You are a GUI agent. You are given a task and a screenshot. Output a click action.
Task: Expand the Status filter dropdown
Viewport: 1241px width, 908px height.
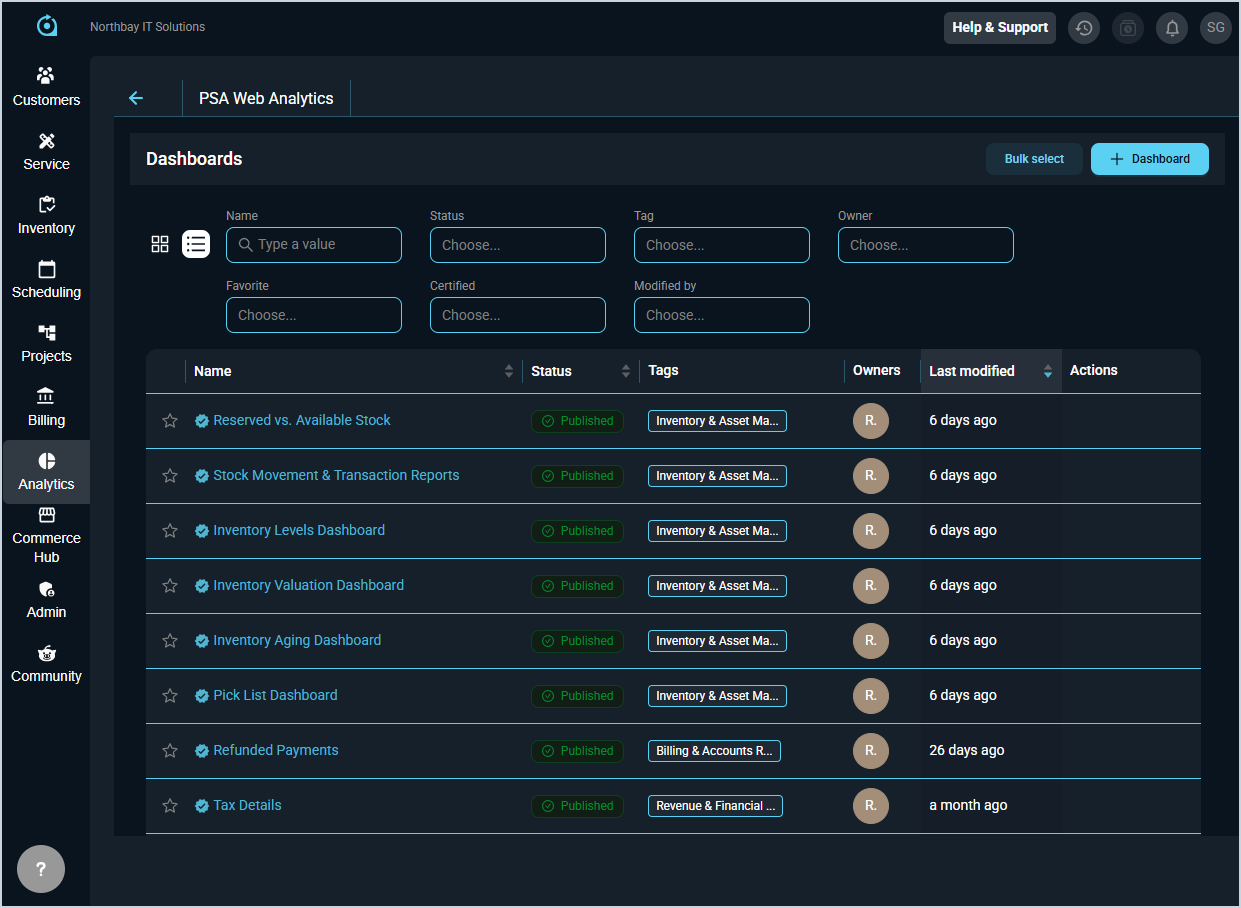click(517, 245)
